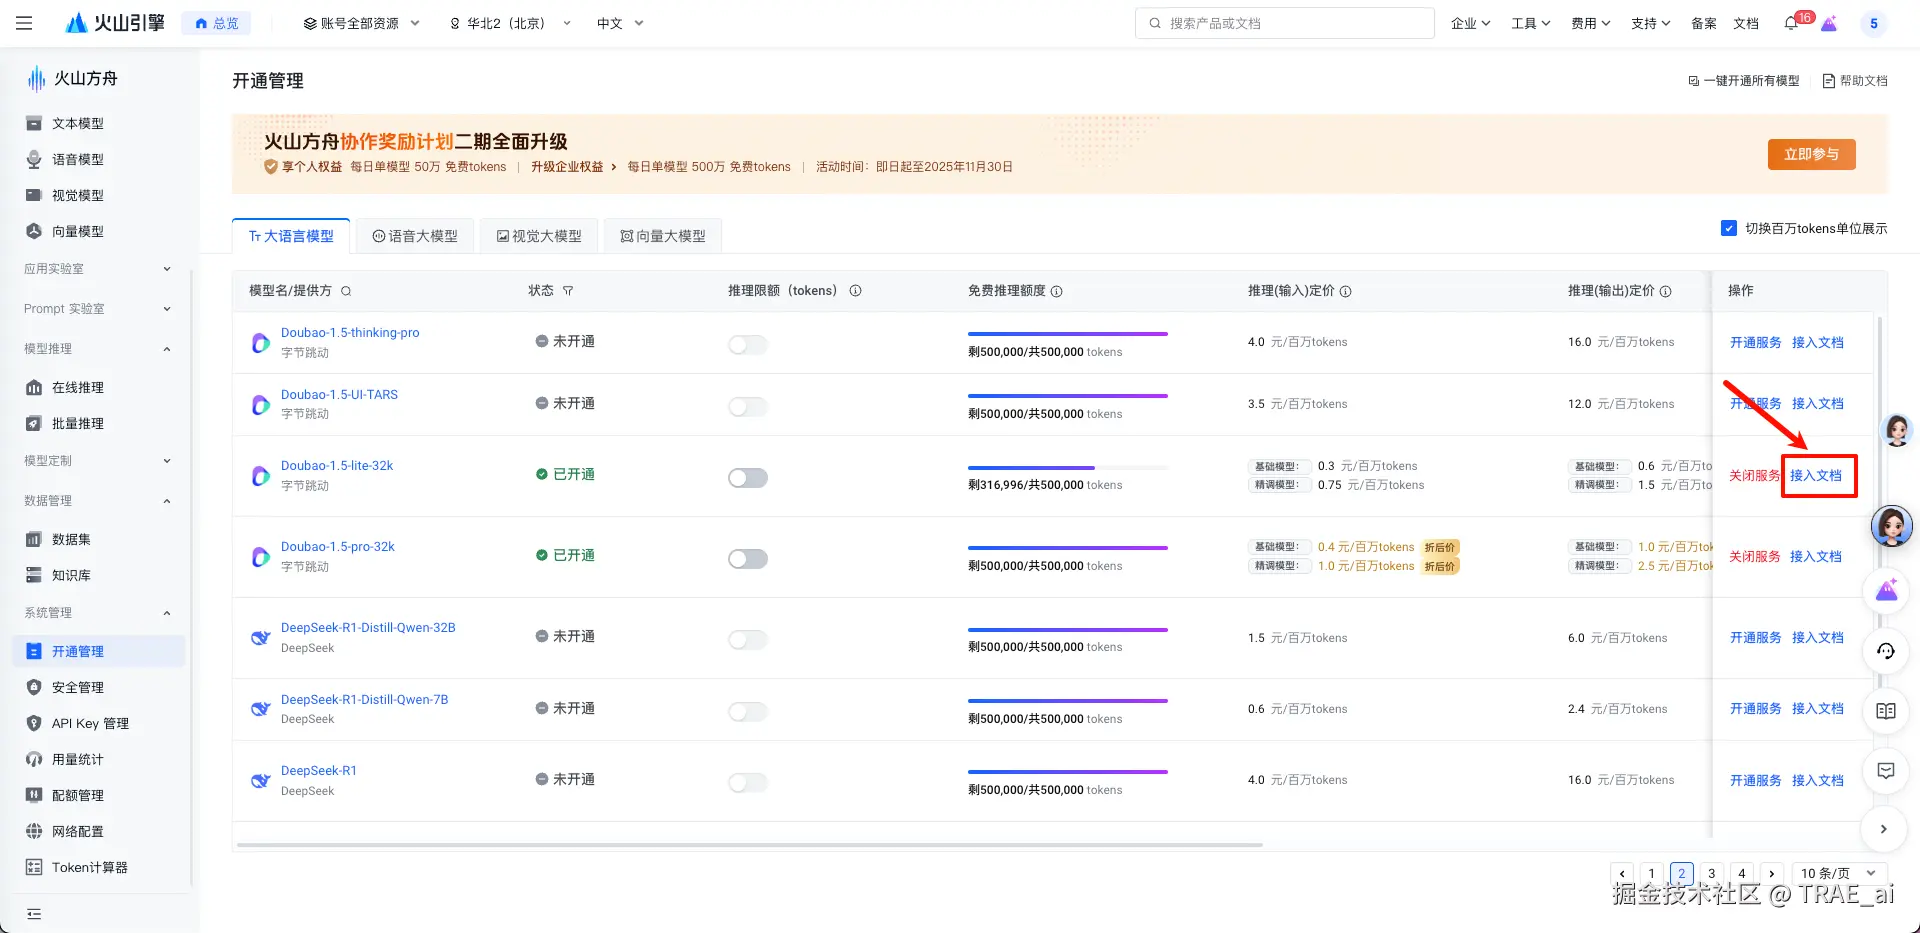Click the AI assistant icon in header
The width and height of the screenshot is (1920, 933).
point(1829,23)
